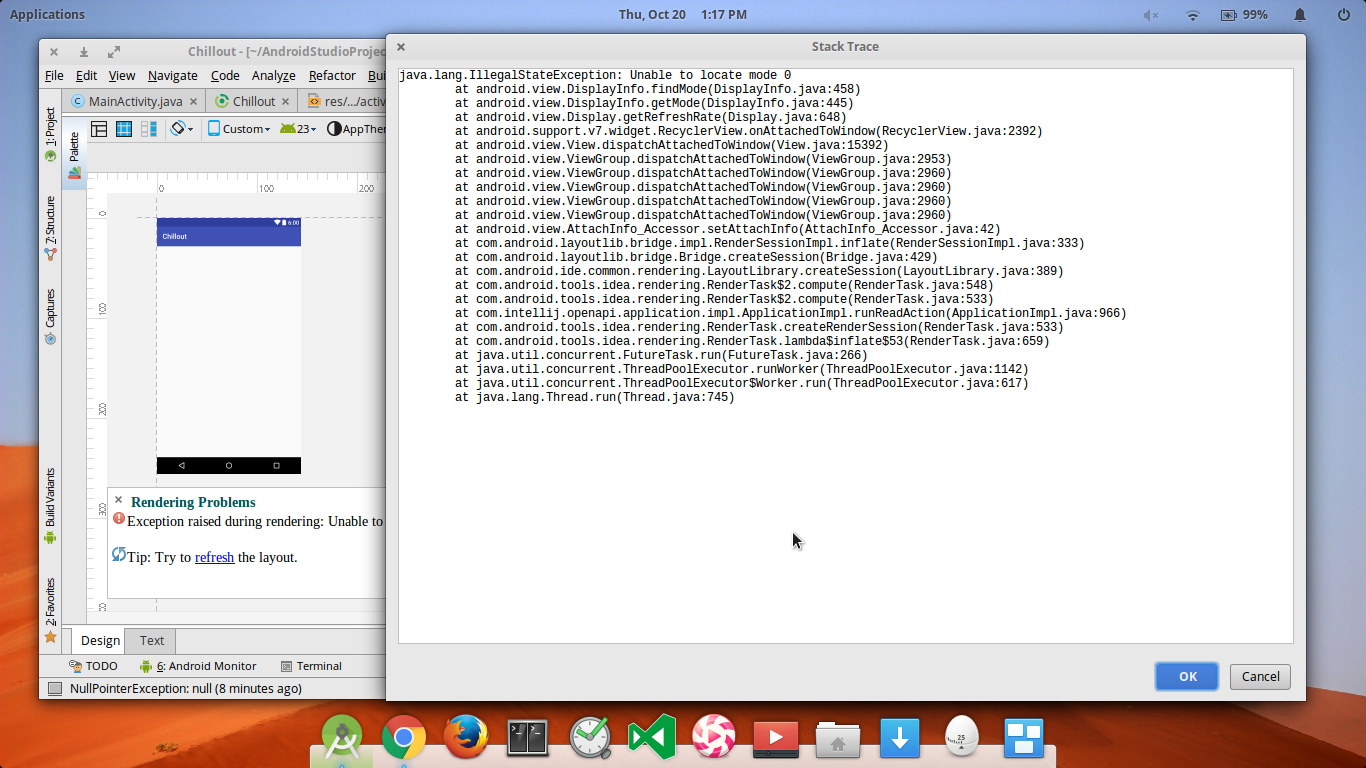The height and width of the screenshot is (768, 1366).
Task: Select the Blueprint view icon
Action: (124, 129)
